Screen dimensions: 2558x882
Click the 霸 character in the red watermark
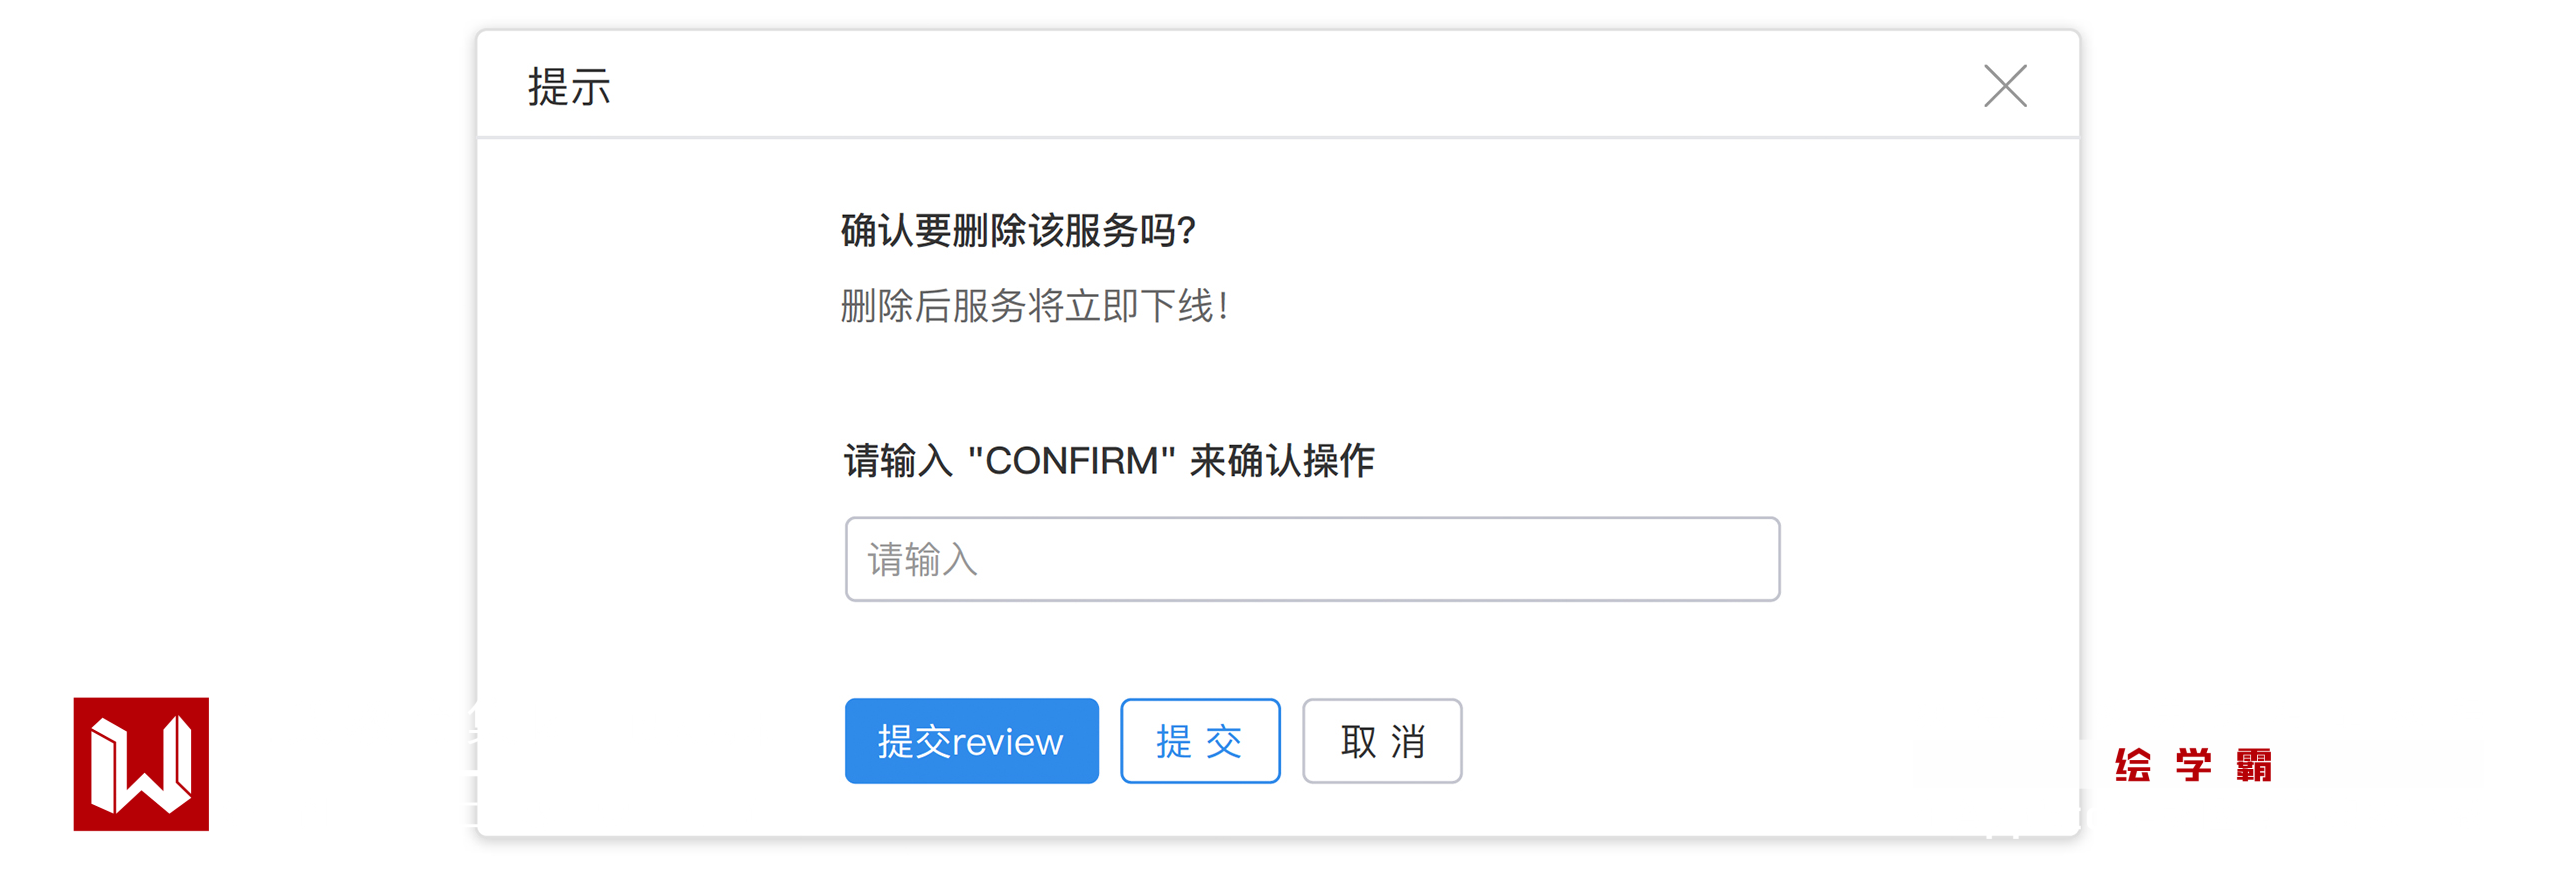tap(2253, 766)
